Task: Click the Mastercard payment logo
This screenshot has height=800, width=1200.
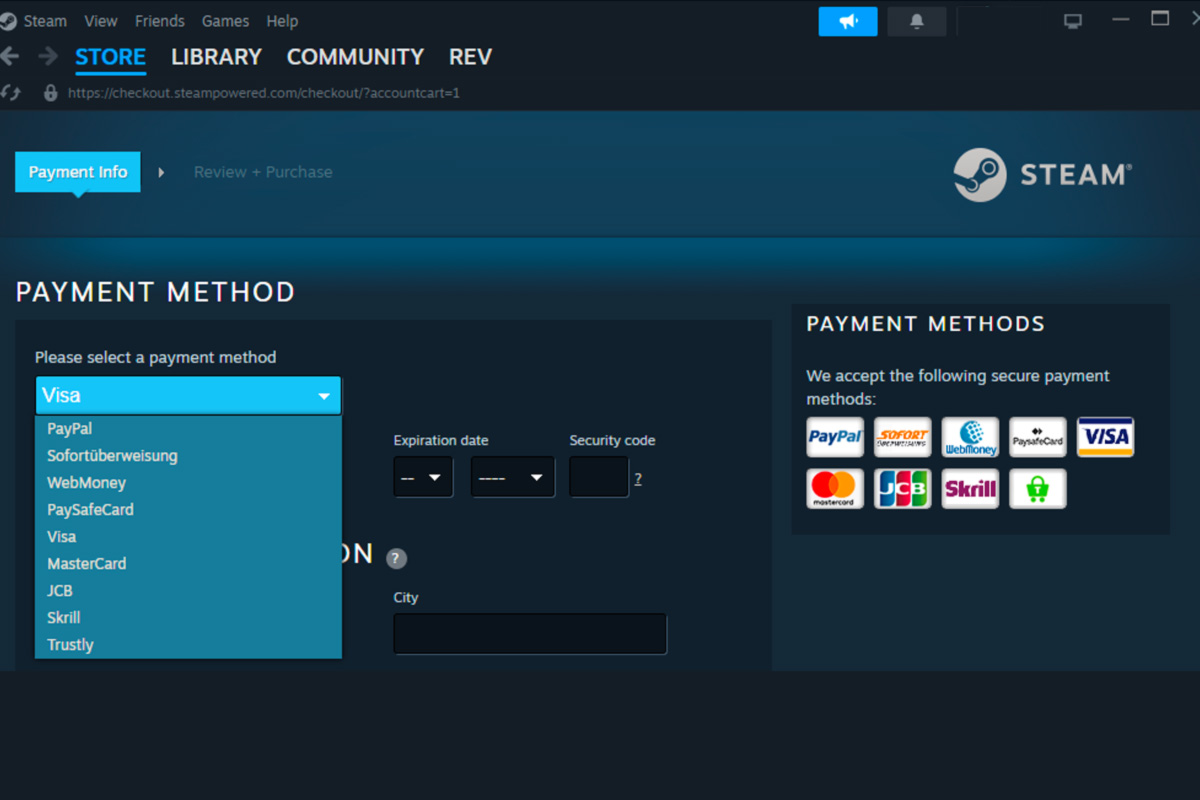Action: (835, 488)
